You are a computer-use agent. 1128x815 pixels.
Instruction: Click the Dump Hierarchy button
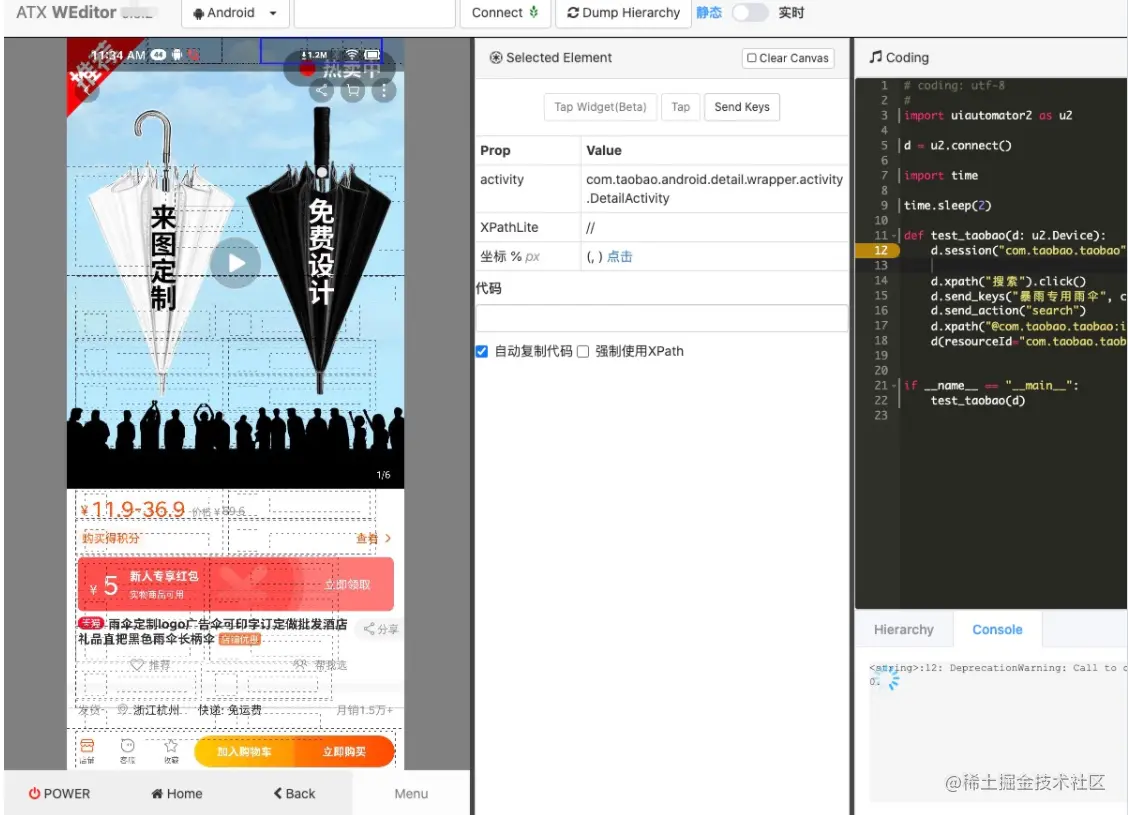(x=623, y=13)
